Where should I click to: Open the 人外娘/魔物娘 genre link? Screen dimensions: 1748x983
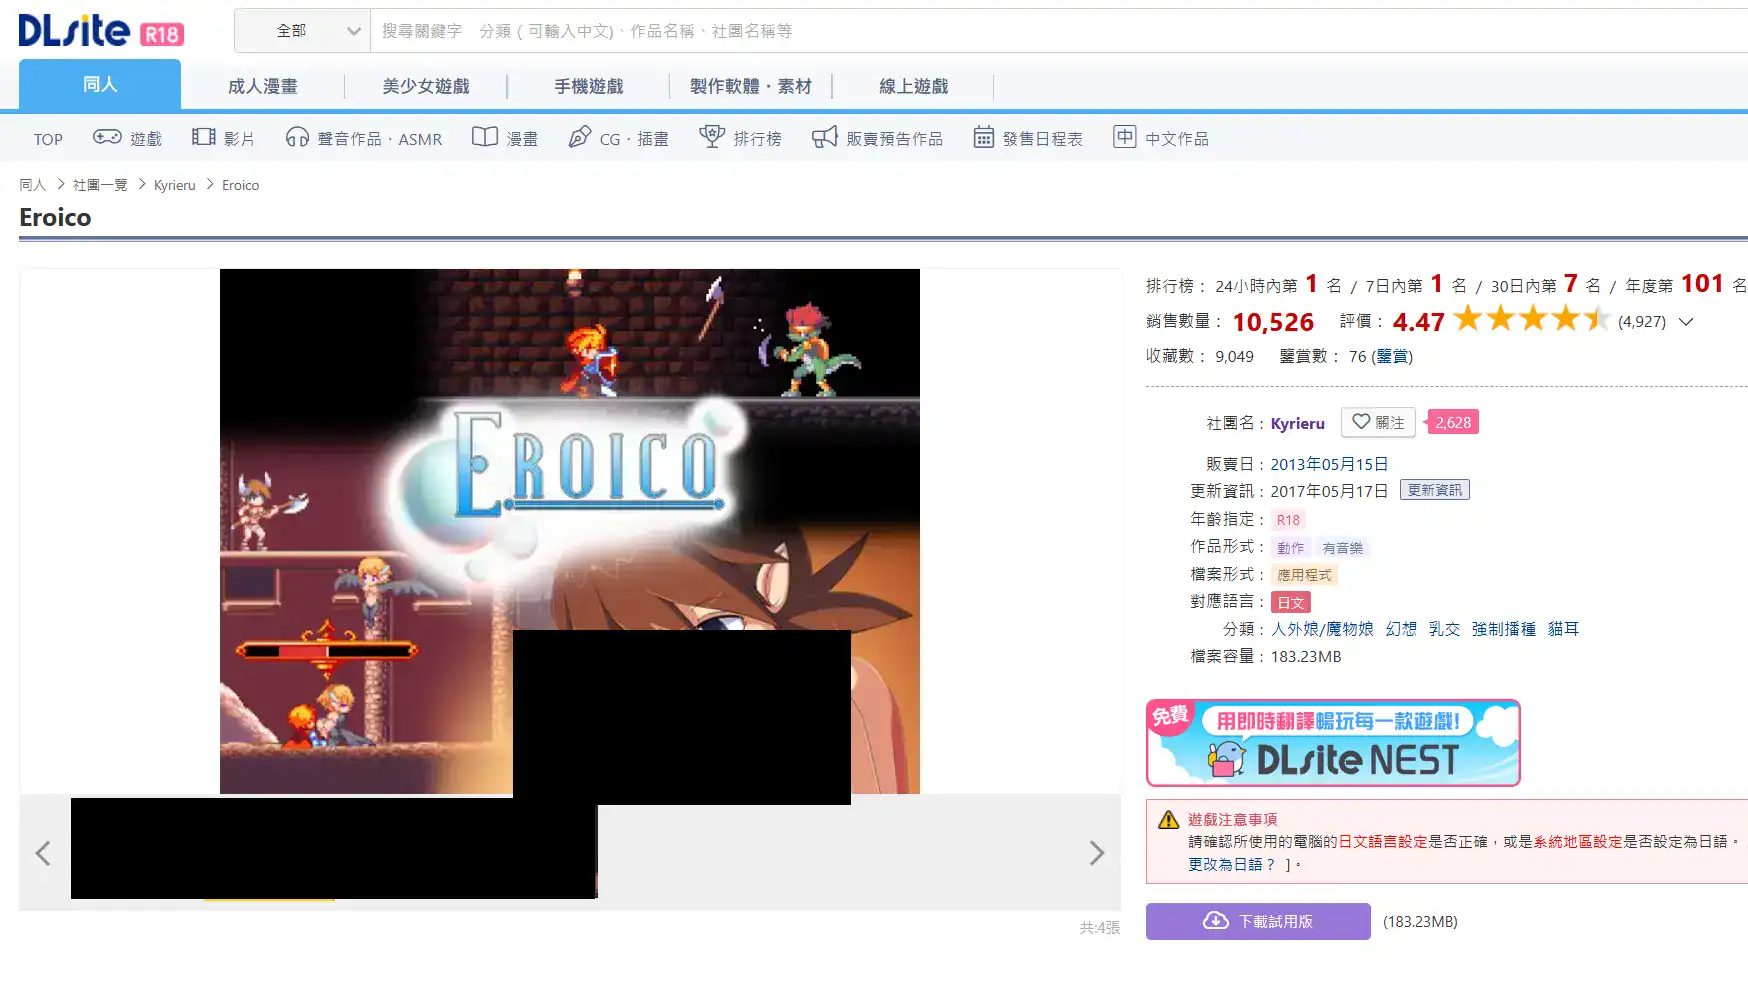pyautogui.click(x=1322, y=629)
